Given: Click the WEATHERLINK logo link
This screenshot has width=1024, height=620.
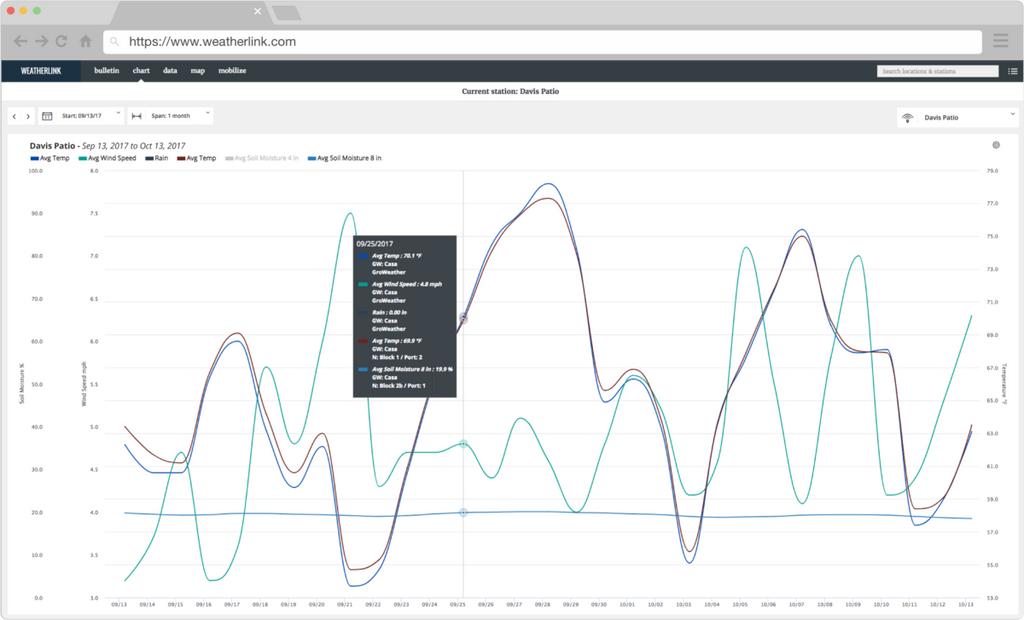Looking at the screenshot, I should pyautogui.click(x=41, y=71).
